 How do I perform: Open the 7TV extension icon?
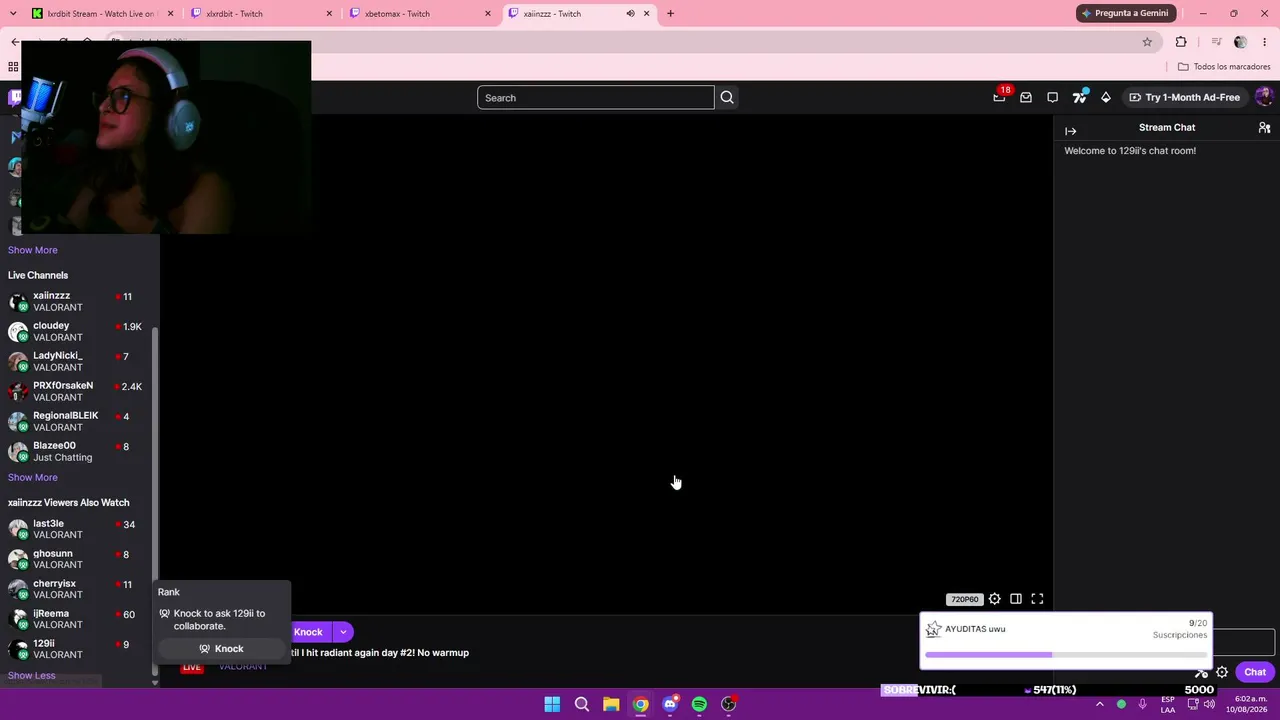pos(1079,97)
